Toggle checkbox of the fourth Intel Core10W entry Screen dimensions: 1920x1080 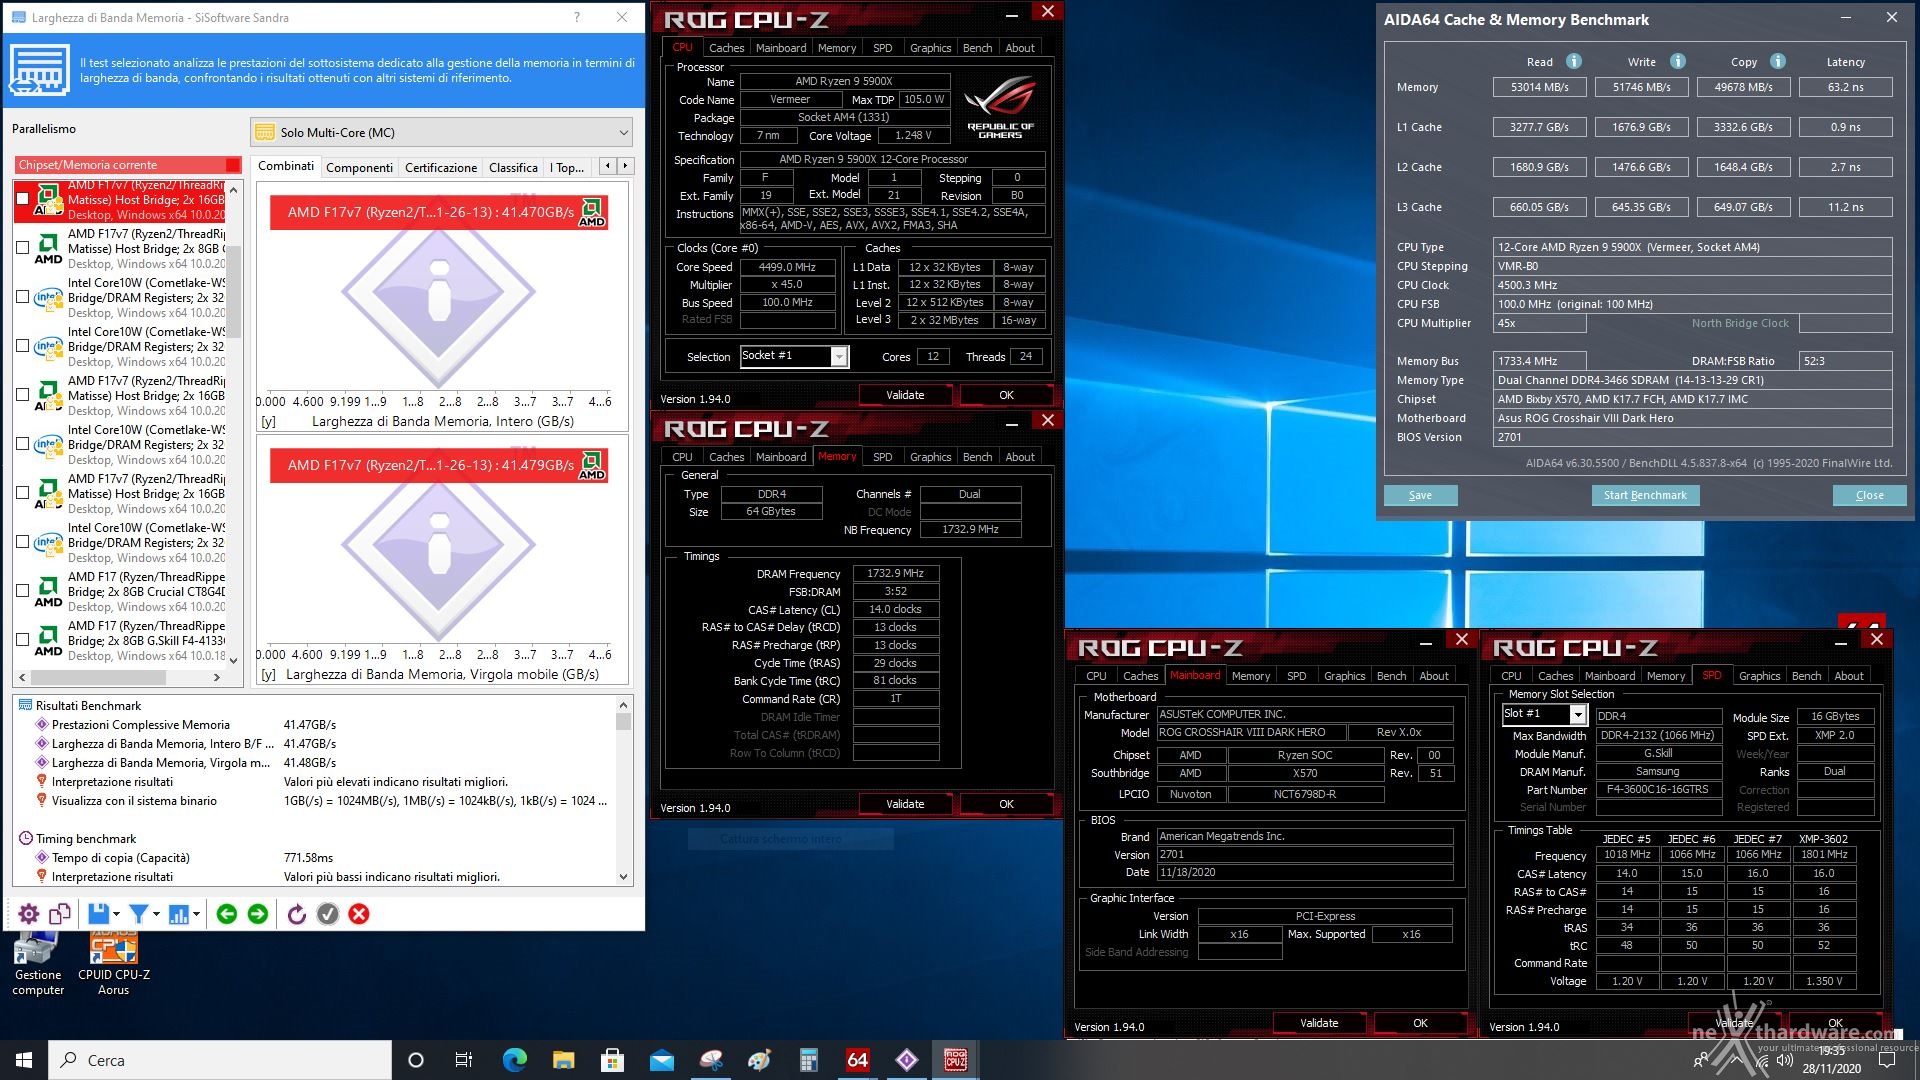(23, 542)
